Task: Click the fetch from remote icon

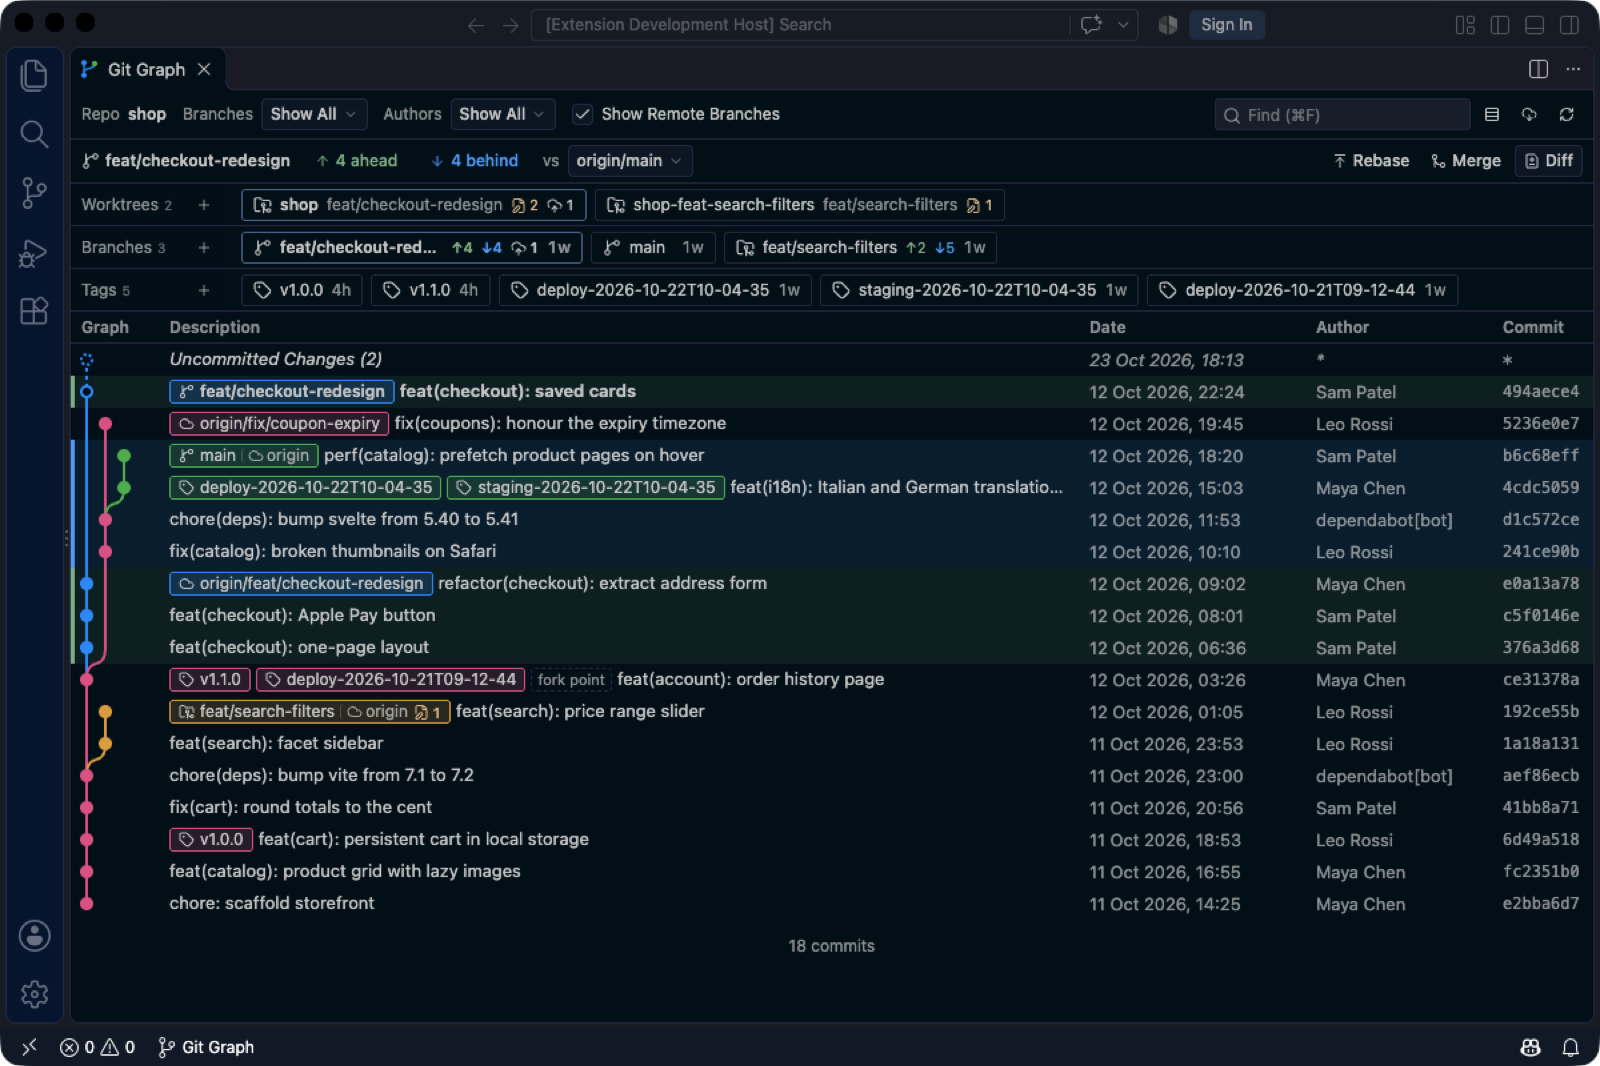Action: pyautogui.click(x=1529, y=115)
